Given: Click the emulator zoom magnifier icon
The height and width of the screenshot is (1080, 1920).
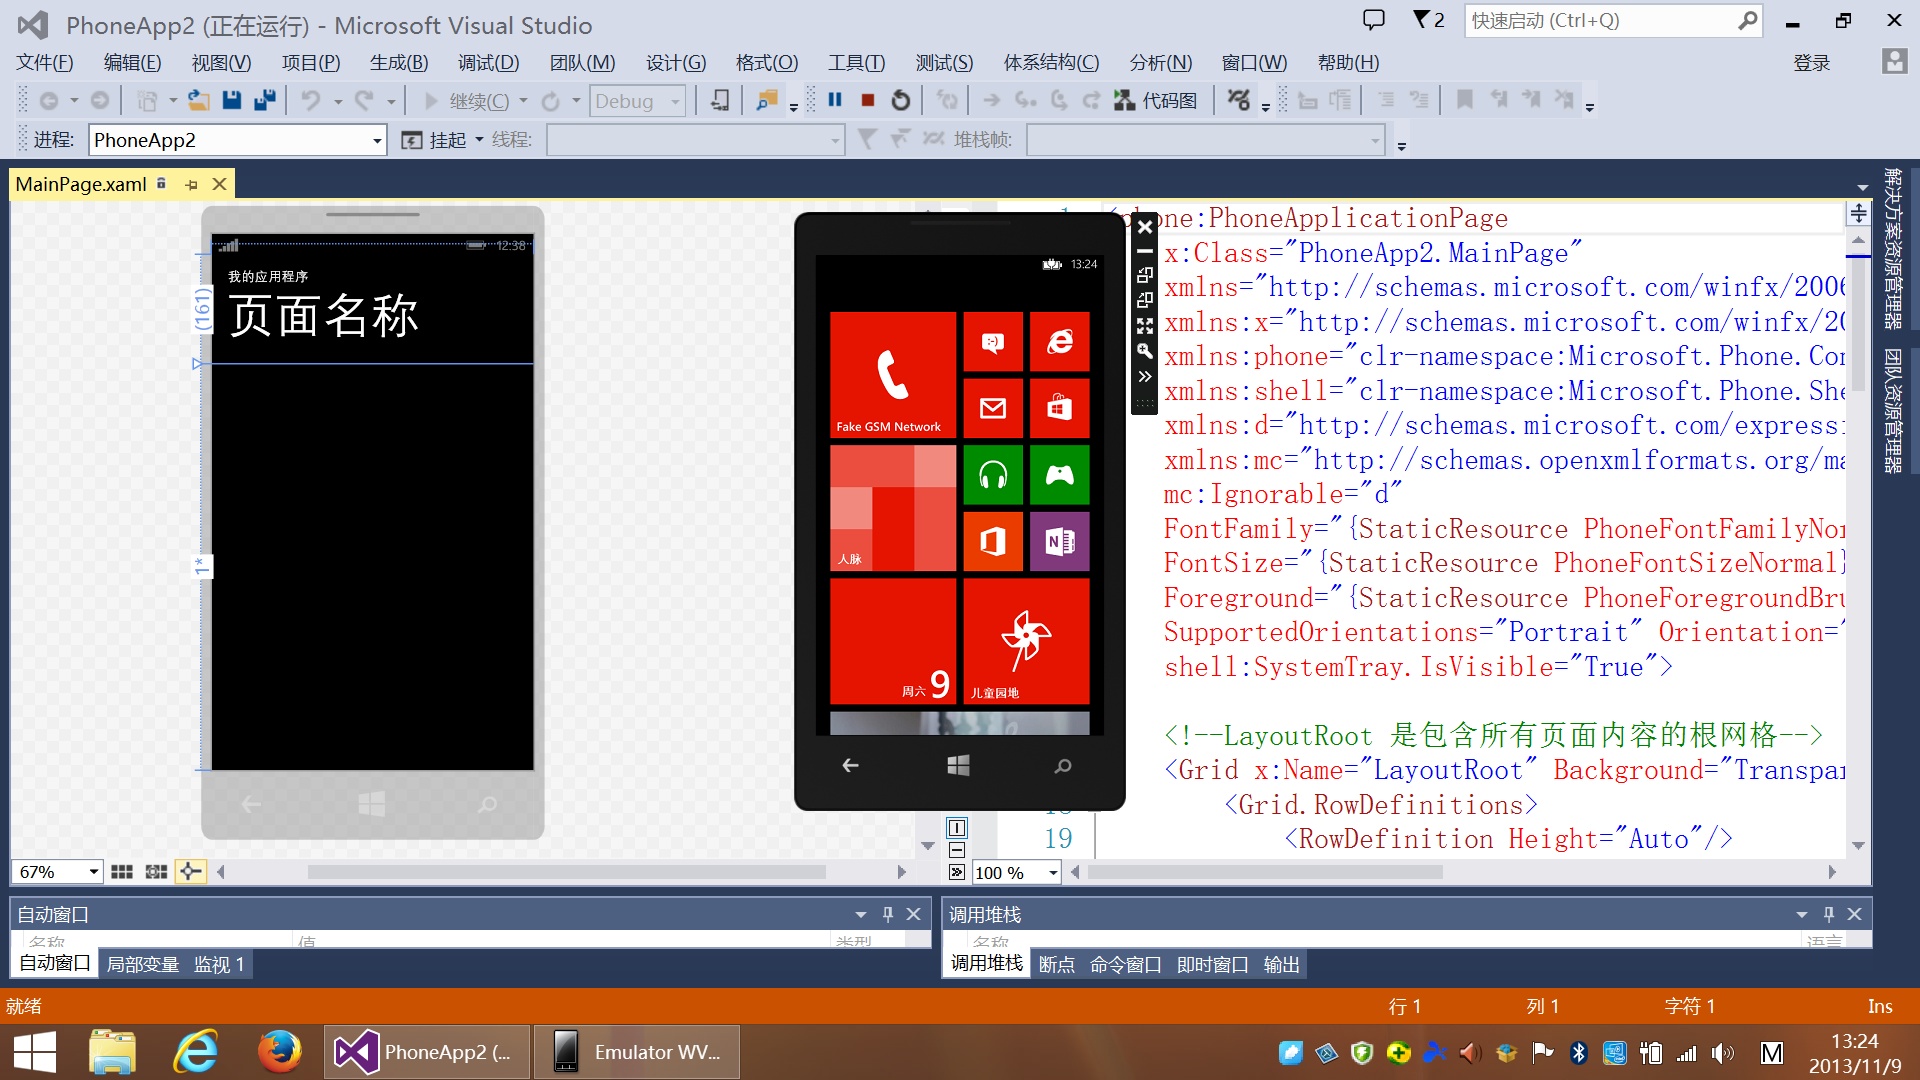Looking at the screenshot, I should pos(1145,351).
